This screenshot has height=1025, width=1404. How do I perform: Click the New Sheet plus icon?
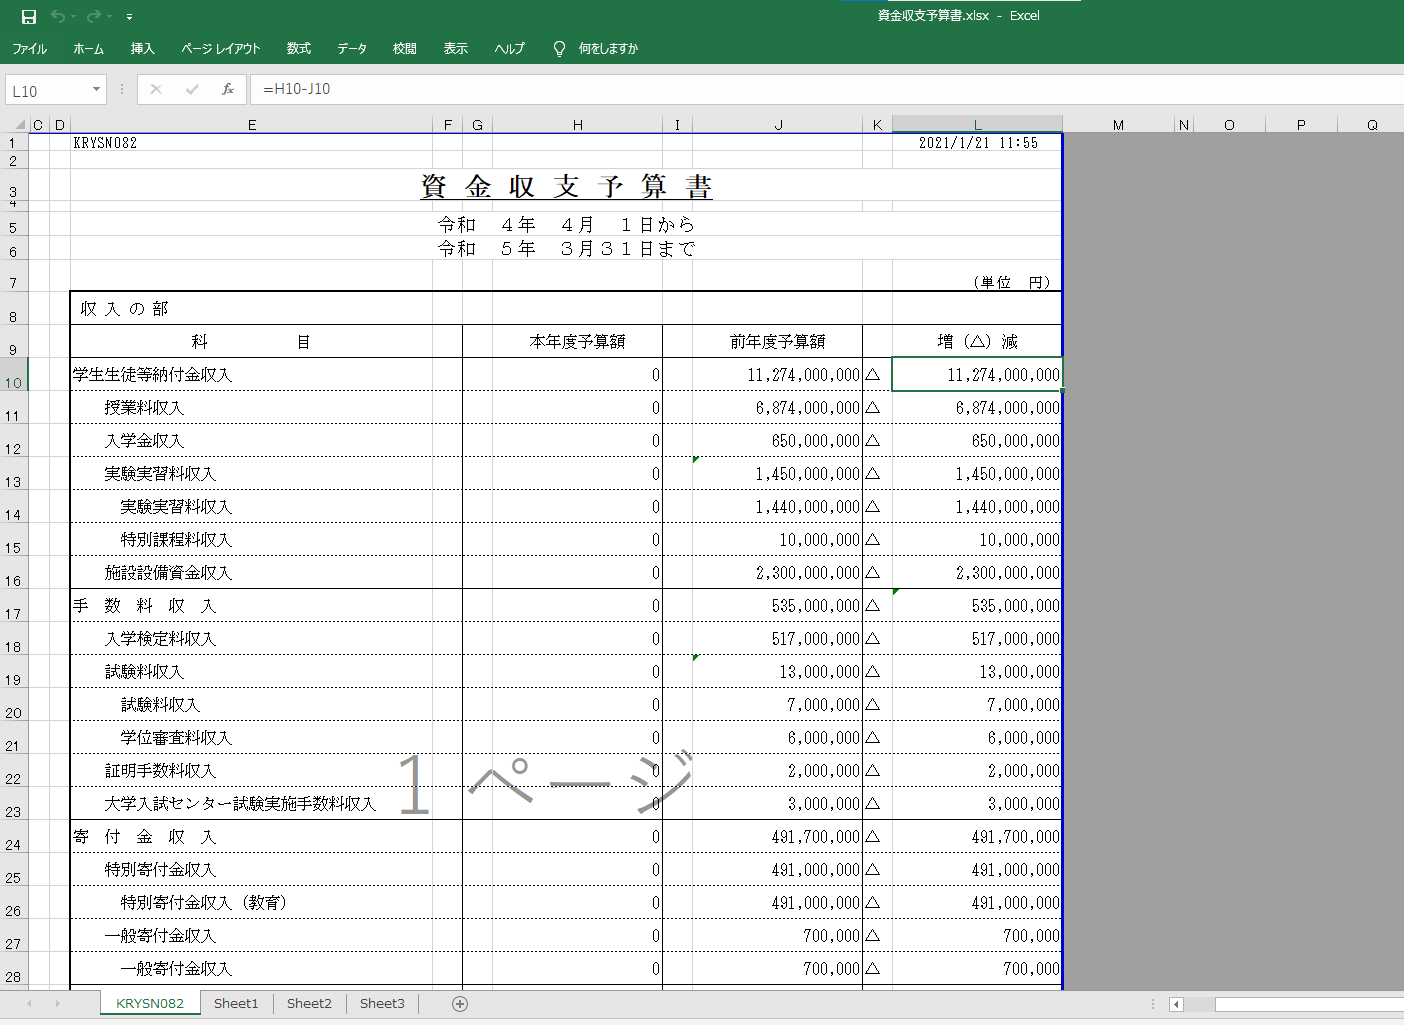pyautogui.click(x=460, y=1004)
